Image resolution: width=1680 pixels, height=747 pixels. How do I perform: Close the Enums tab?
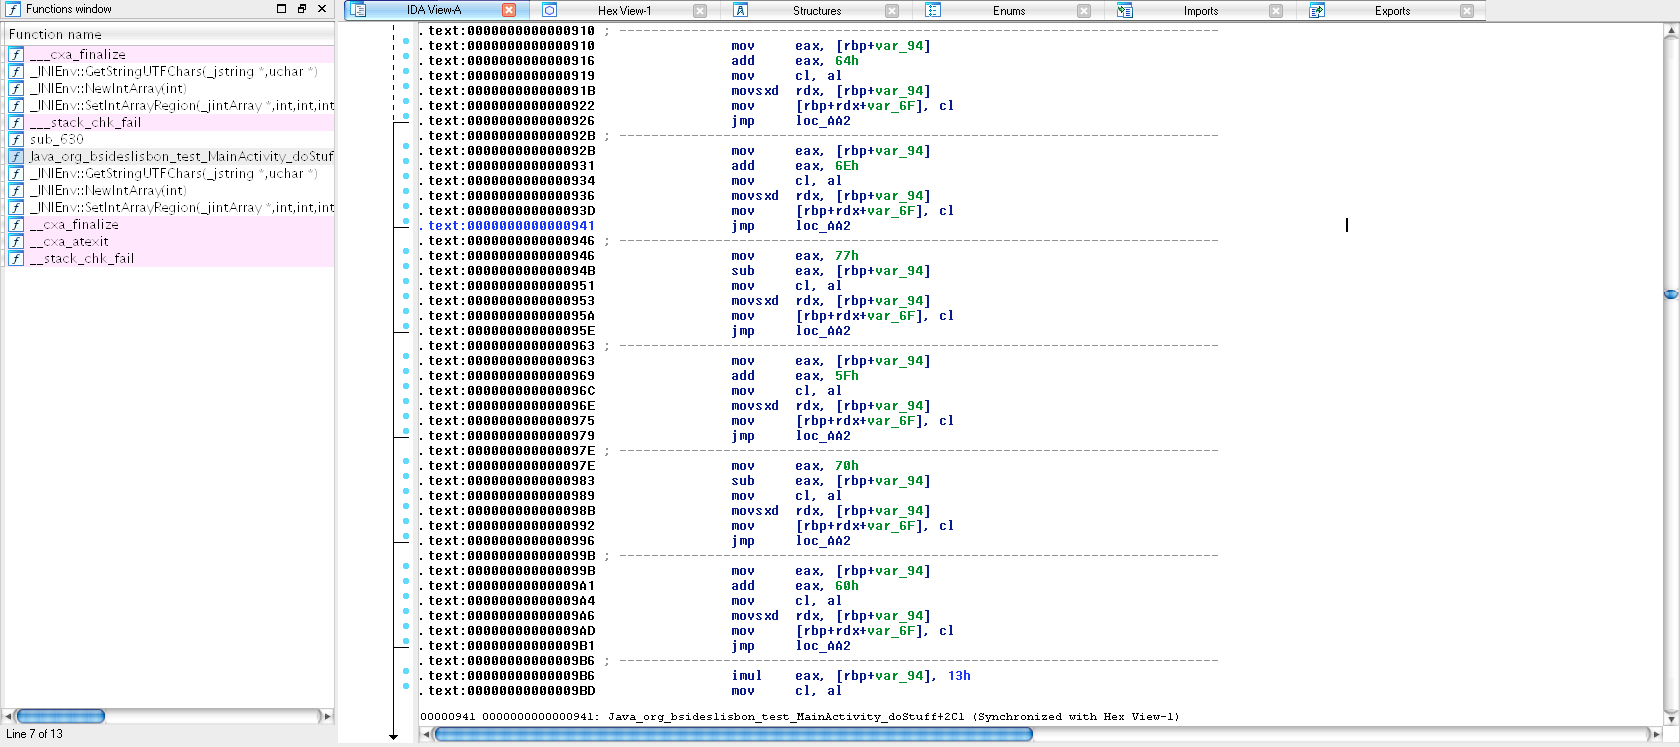(1084, 11)
